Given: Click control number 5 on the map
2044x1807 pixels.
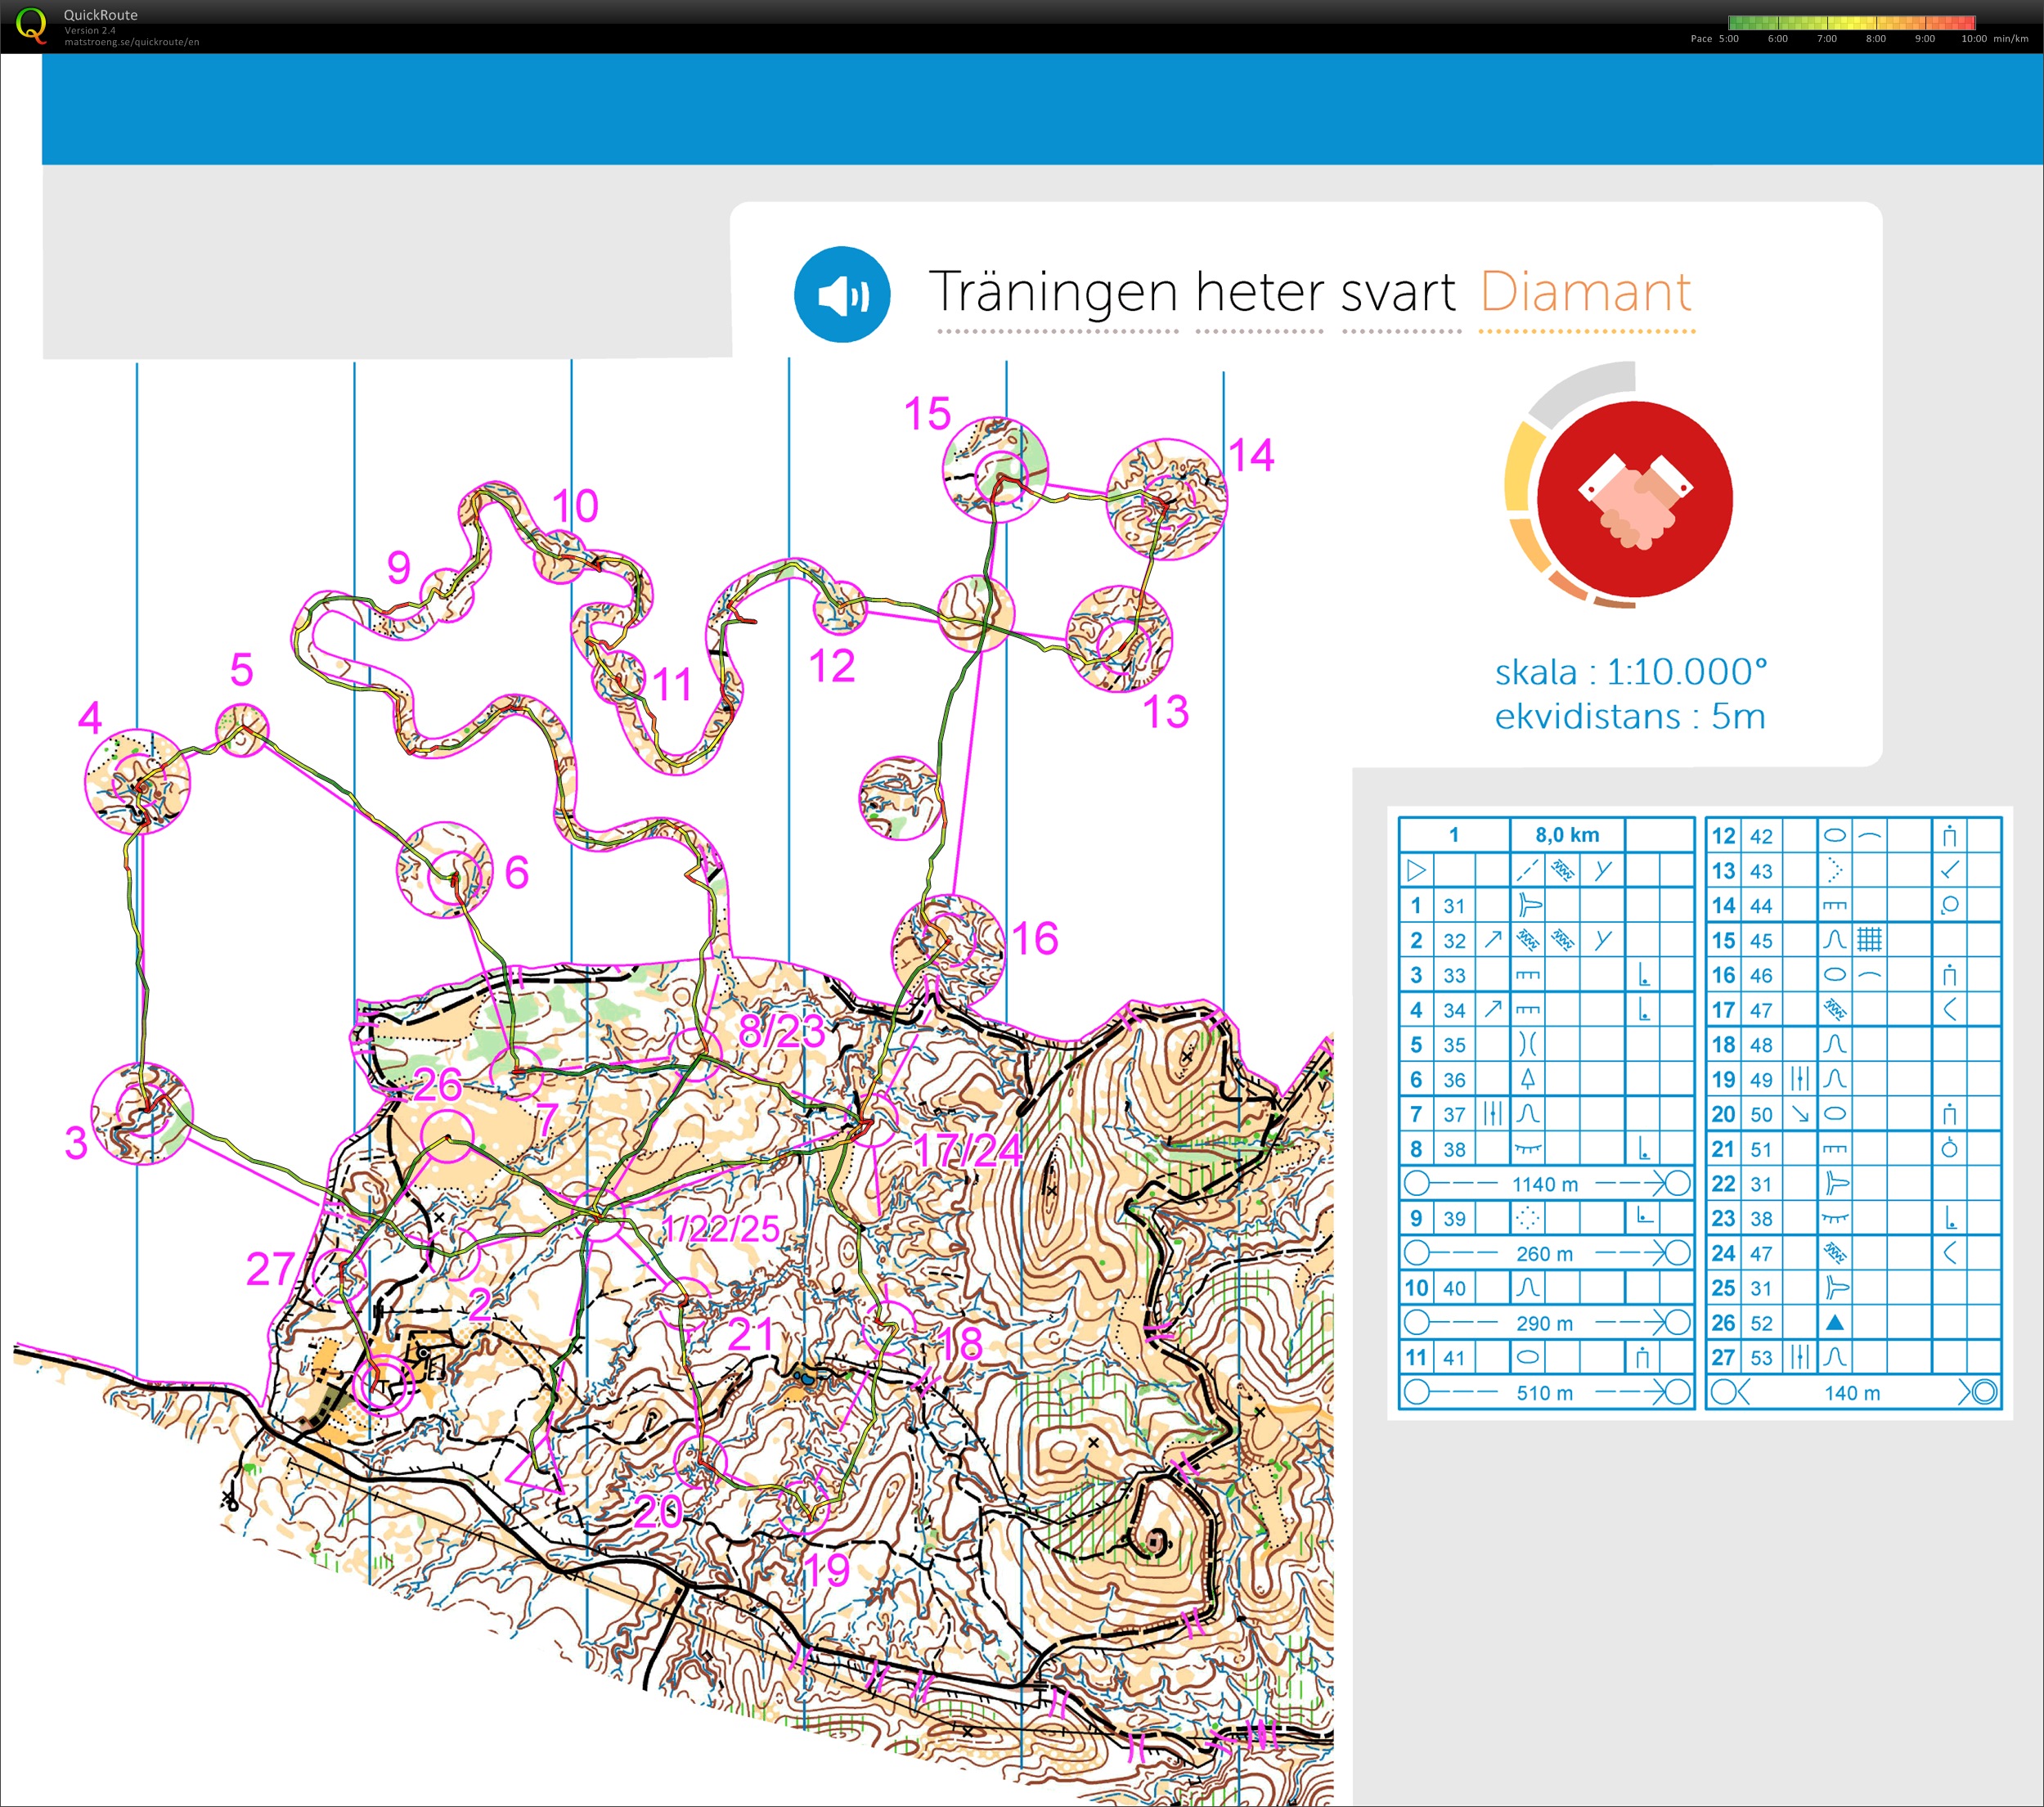Looking at the screenshot, I should pos(241,670).
